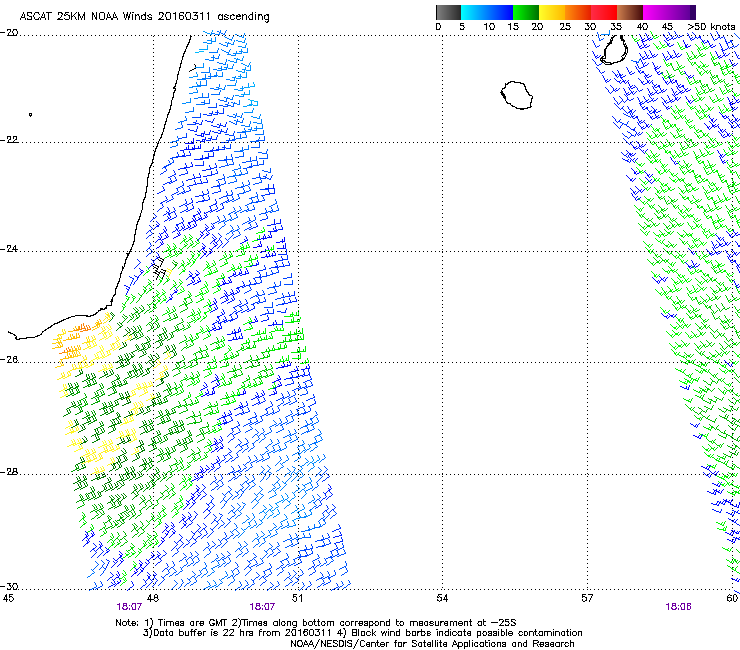The height and width of the screenshot is (650, 740).
Task: Pick the green 15-20 knots color segment
Action: pyautogui.click(x=526, y=12)
